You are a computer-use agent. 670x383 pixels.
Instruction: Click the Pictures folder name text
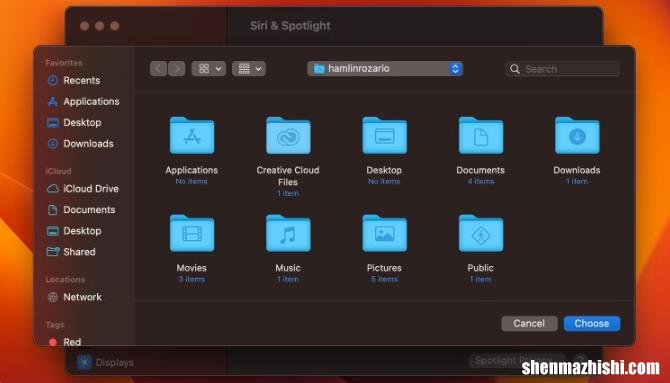tap(384, 268)
